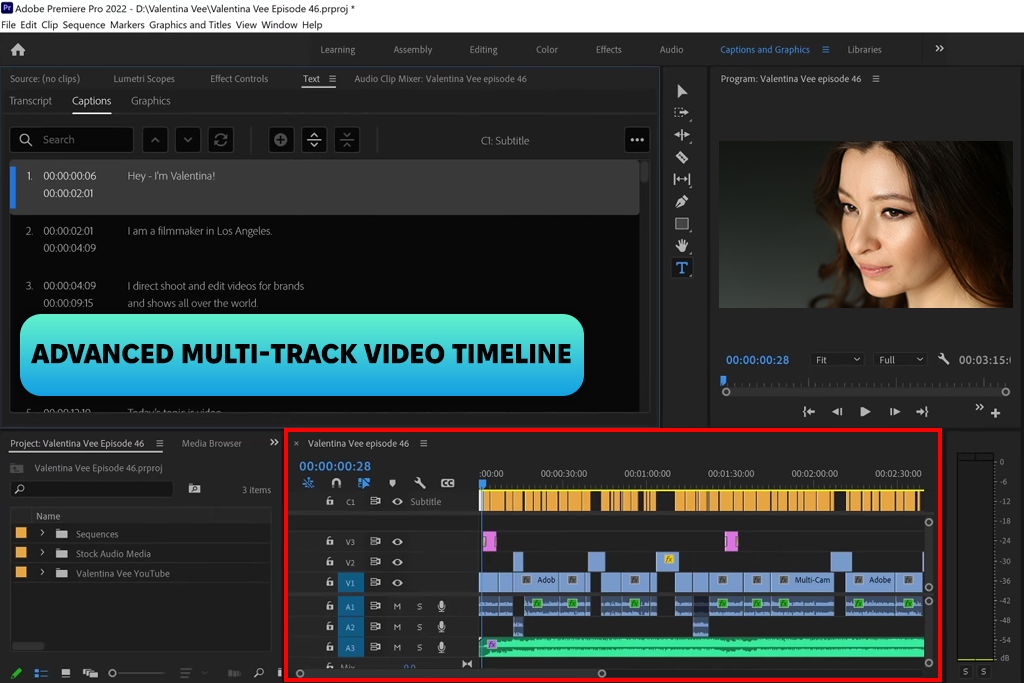This screenshot has height=683, width=1024.
Task: Expand the Valentina Vee YouTube bin
Action: tap(42, 573)
